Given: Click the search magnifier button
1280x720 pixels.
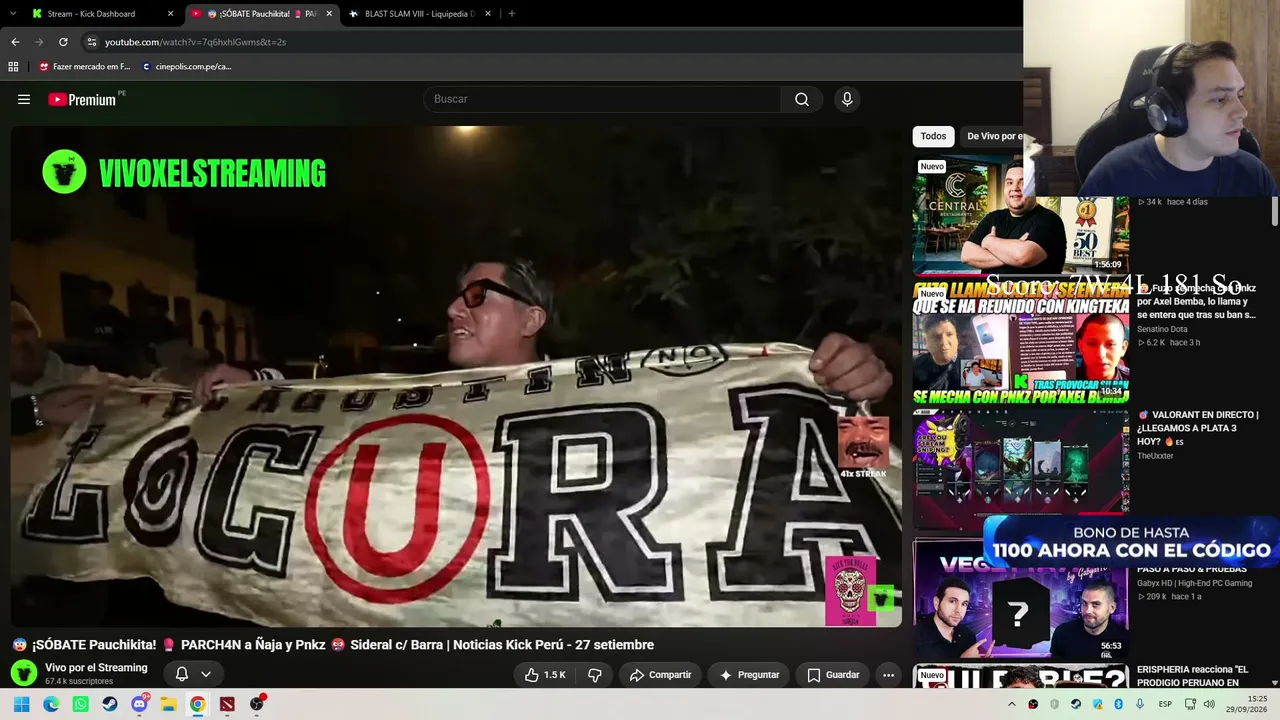Looking at the screenshot, I should (x=802, y=99).
